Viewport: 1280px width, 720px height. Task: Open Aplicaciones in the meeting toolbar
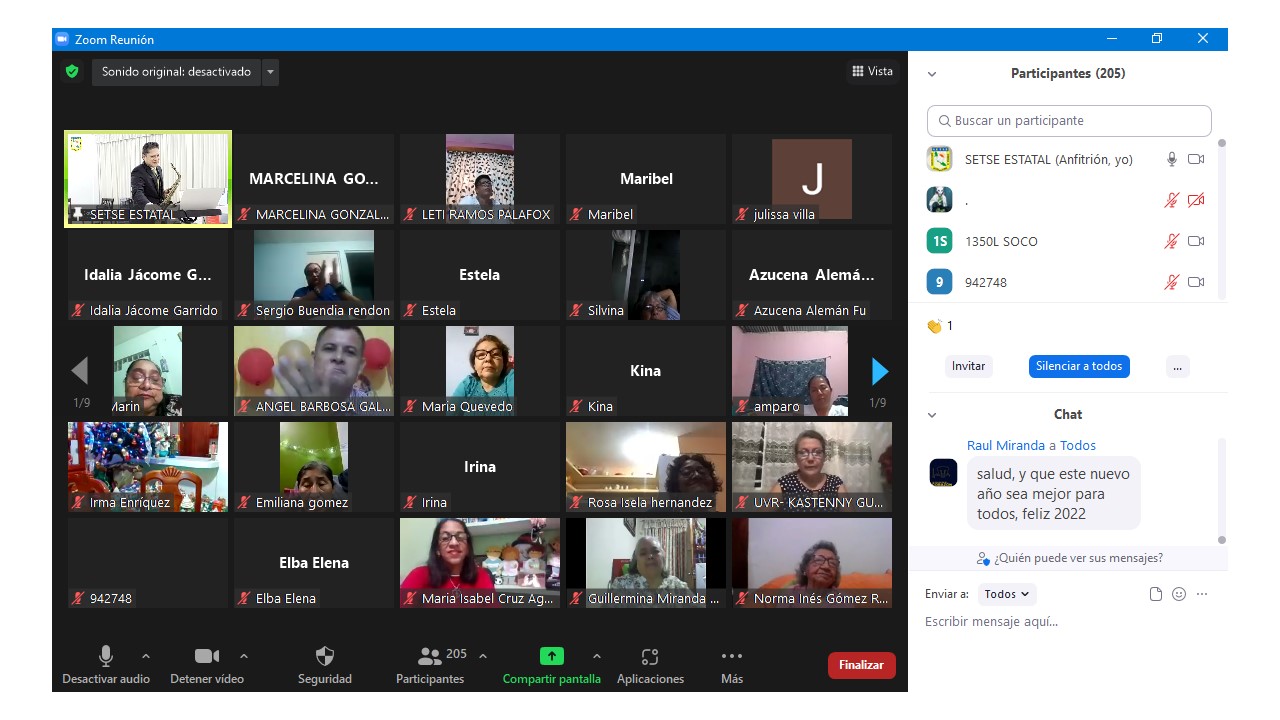650,665
